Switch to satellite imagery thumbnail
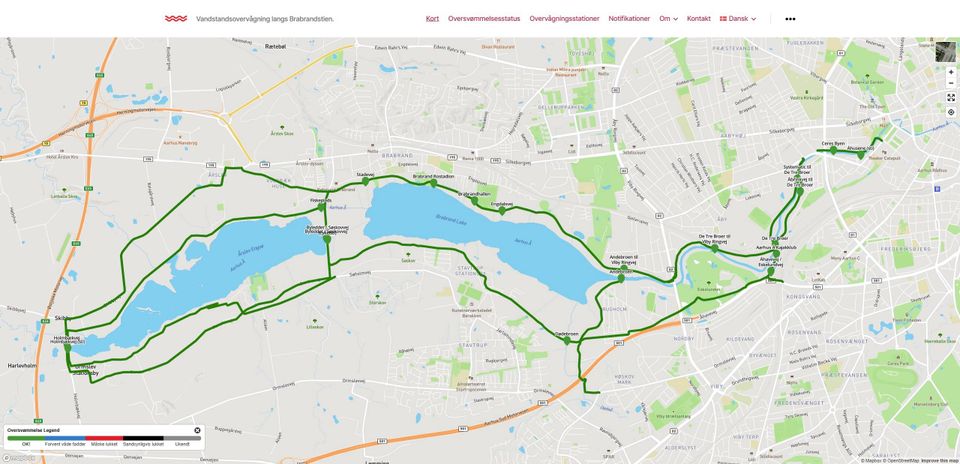Viewport: 960px width, 464px height. pyautogui.click(x=946, y=51)
